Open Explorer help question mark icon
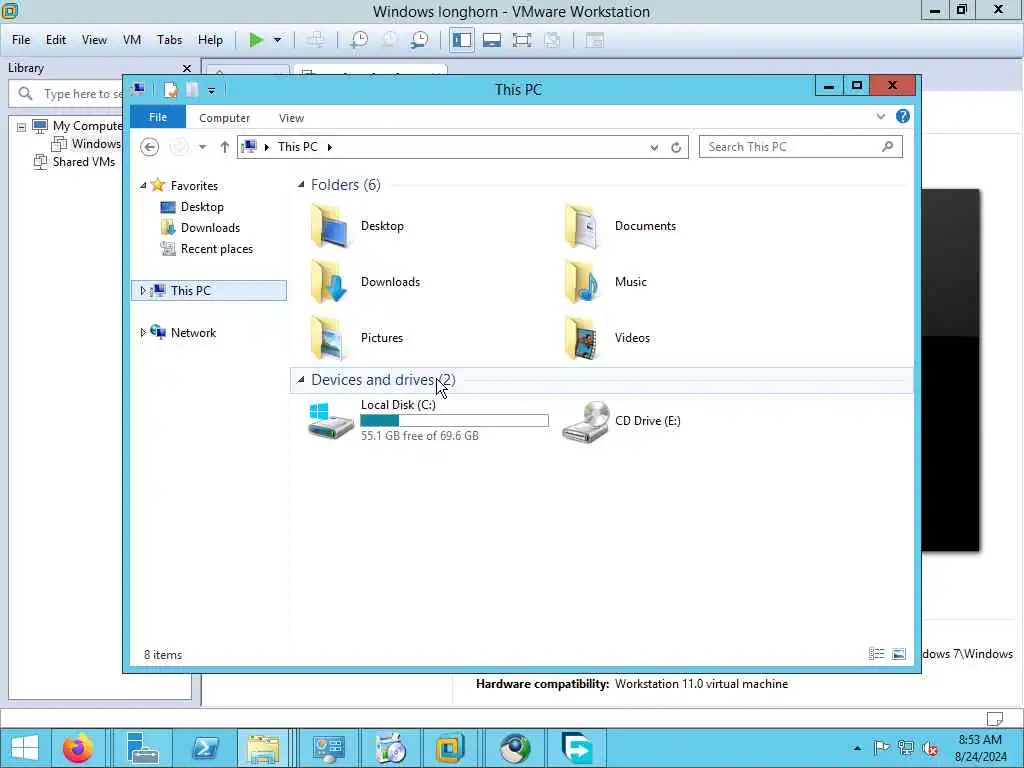1024x768 pixels. (903, 116)
